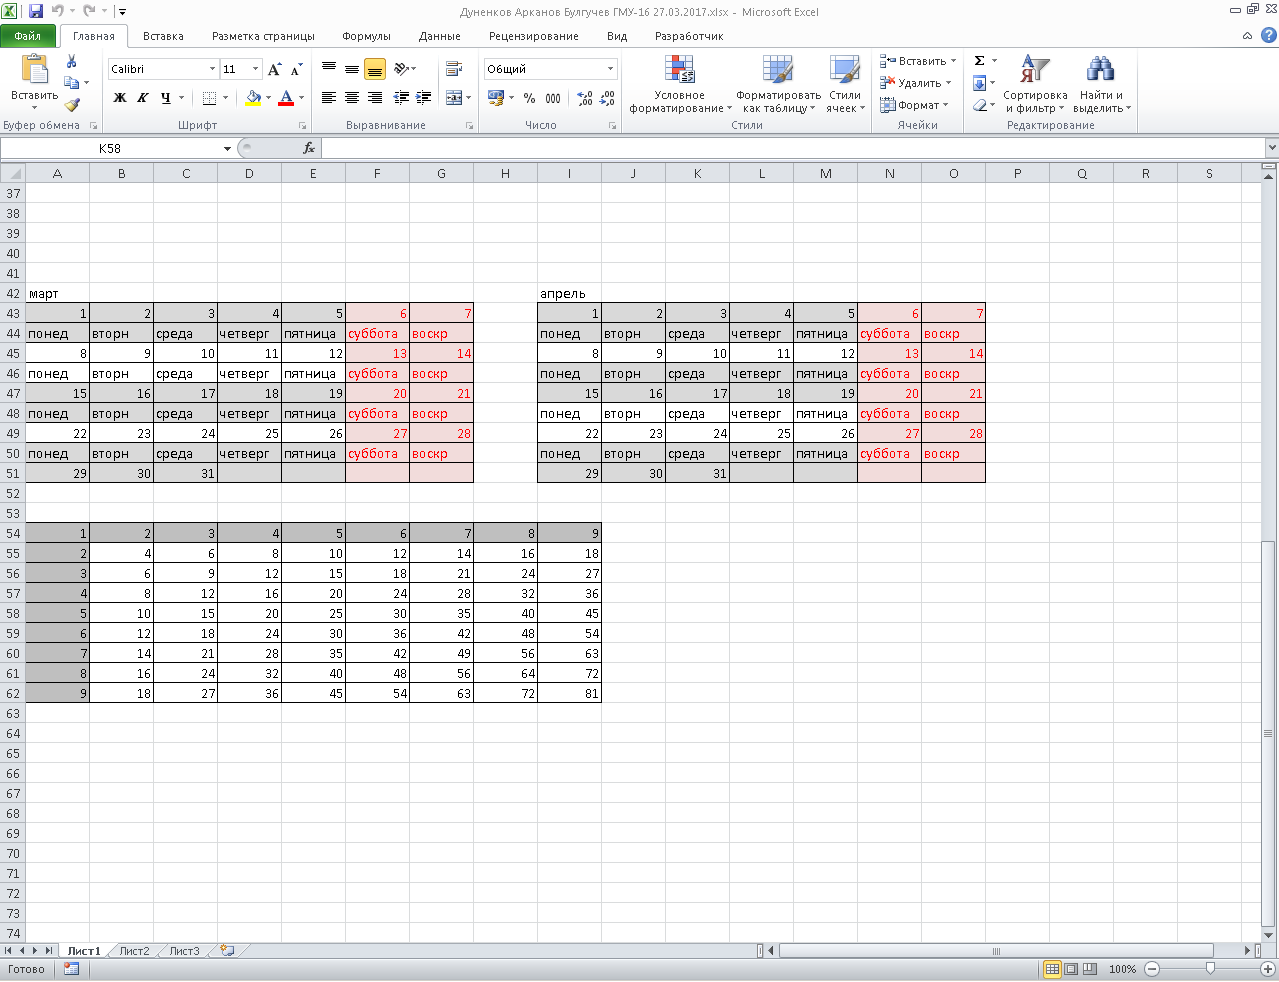
Task: Click accounting number format icon
Action: click(496, 98)
